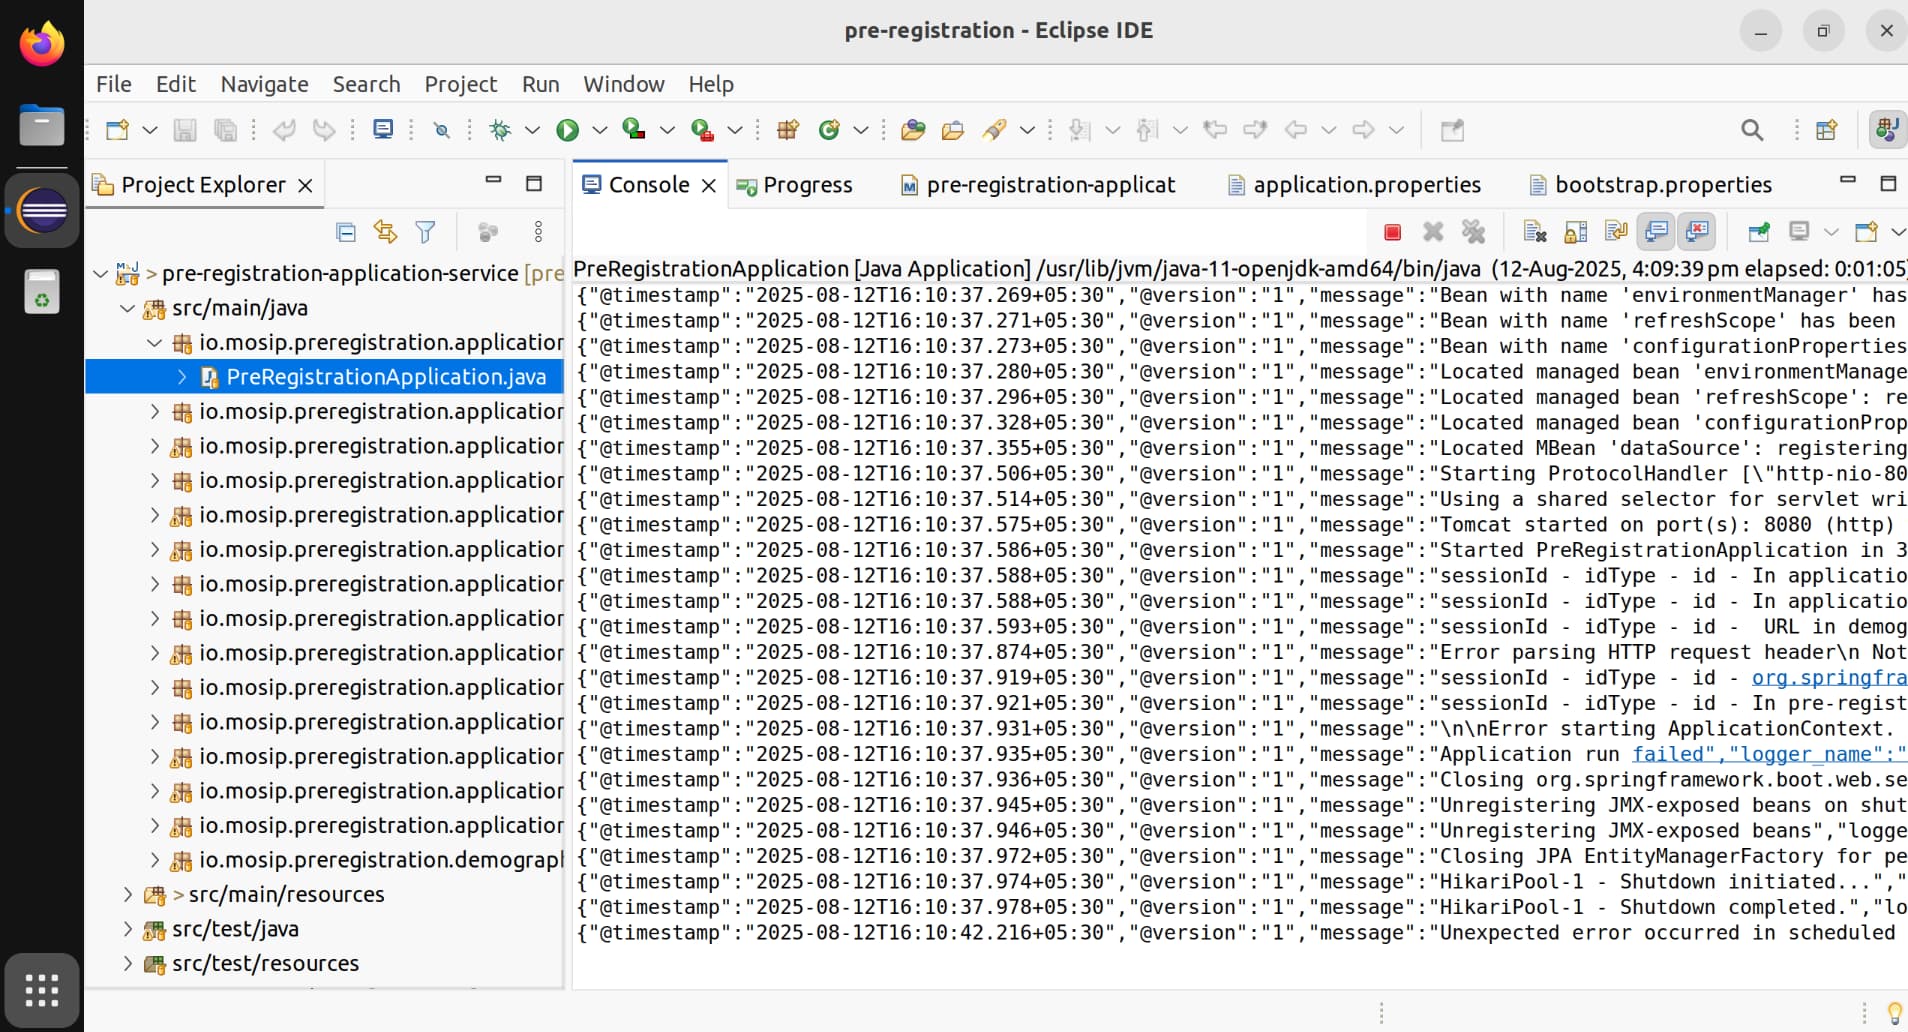This screenshot has height=1032, width=1908.
Task: Toggle Scroll Lock in the Console
Action: (x=1575, y=233)
